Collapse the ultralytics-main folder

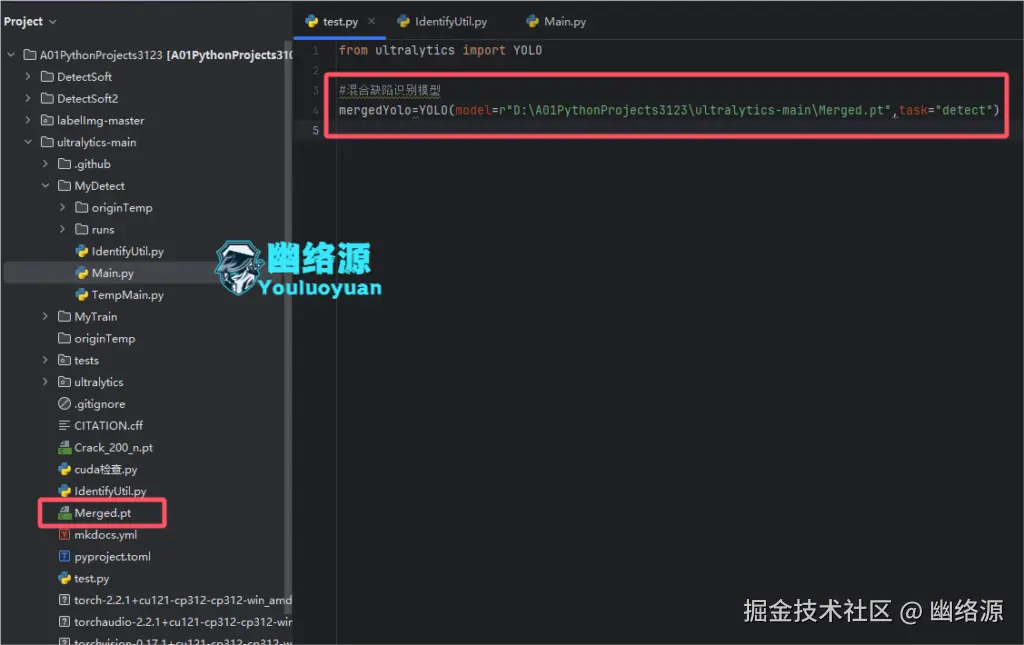[x=28, y=141]
